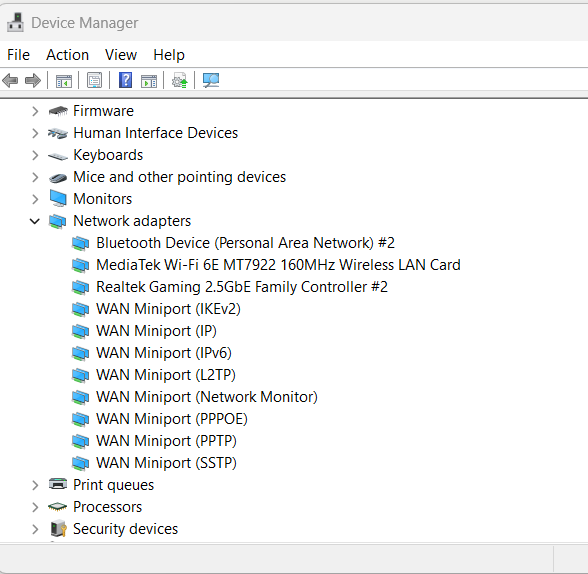Open the File menu

[x=18, y=55]
